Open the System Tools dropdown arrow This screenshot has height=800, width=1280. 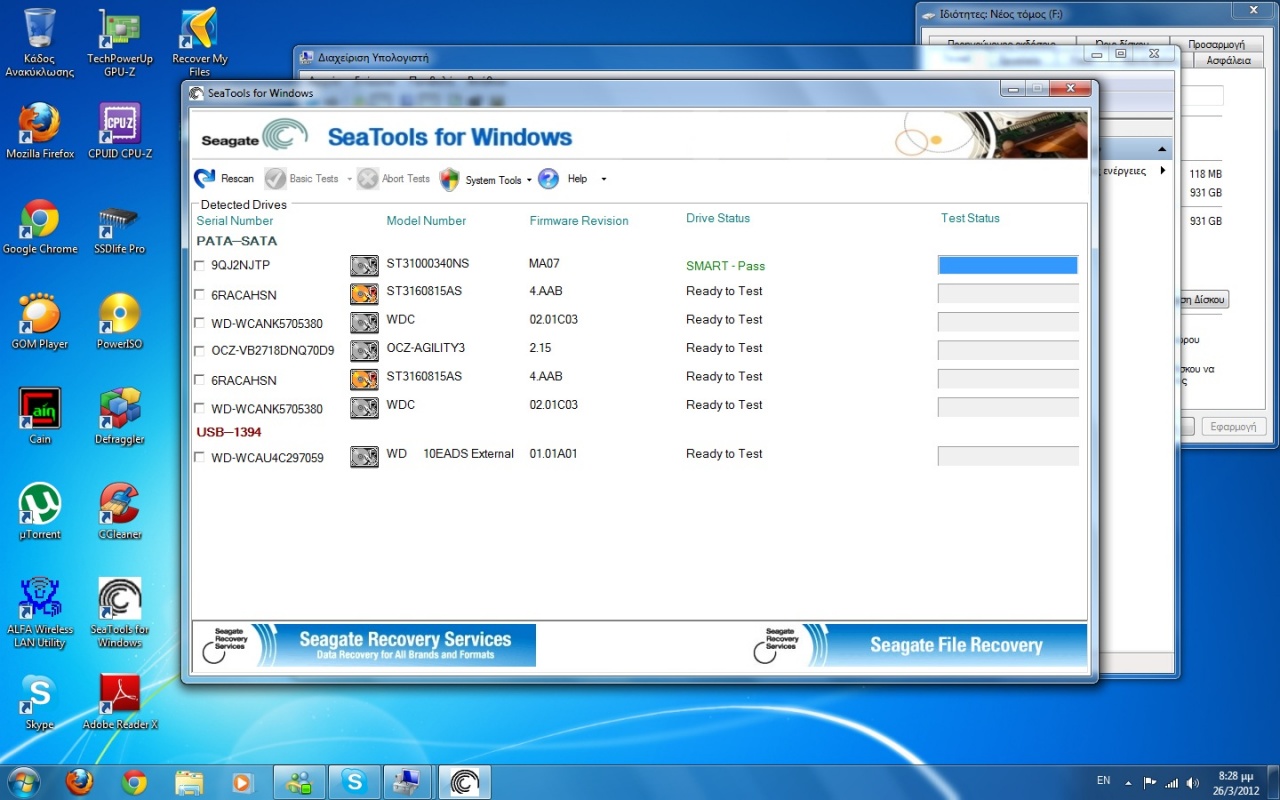[x=529, y=180]
